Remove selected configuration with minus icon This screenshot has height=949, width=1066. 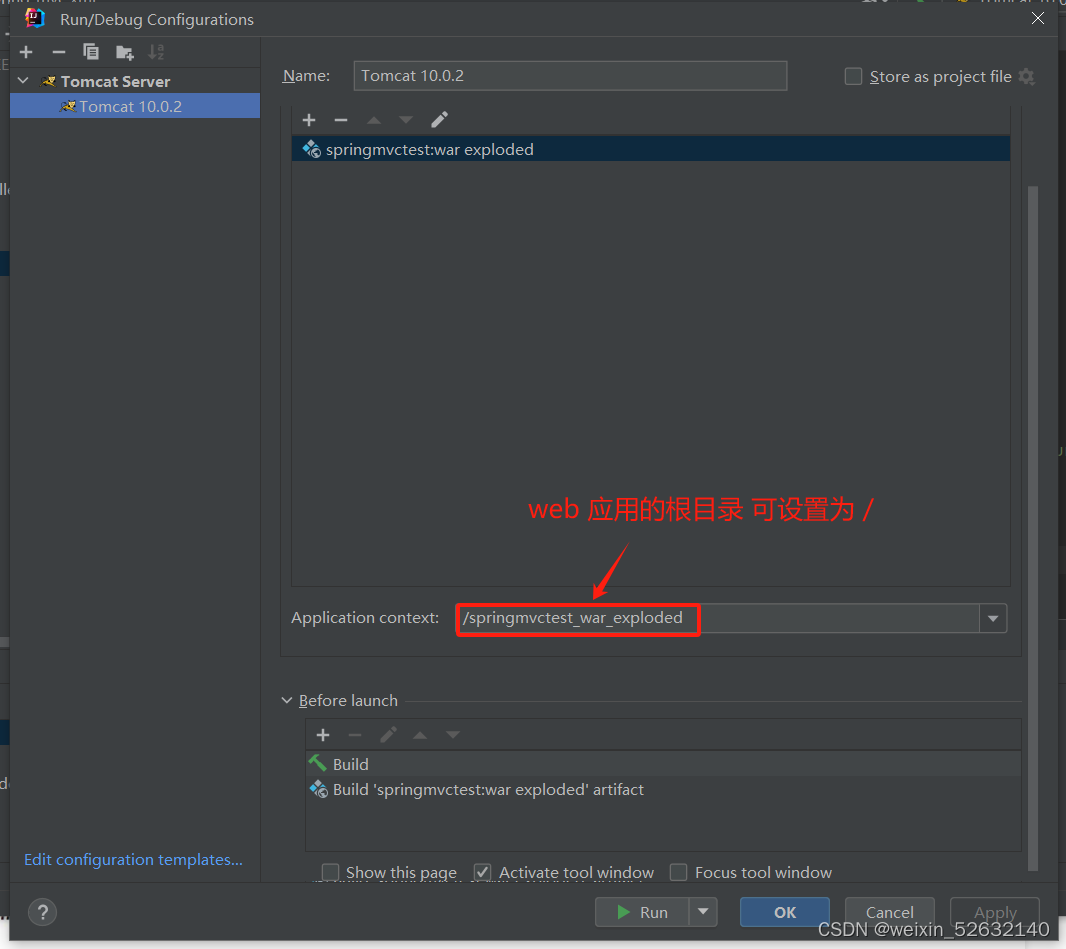click(x=58, y=52)
